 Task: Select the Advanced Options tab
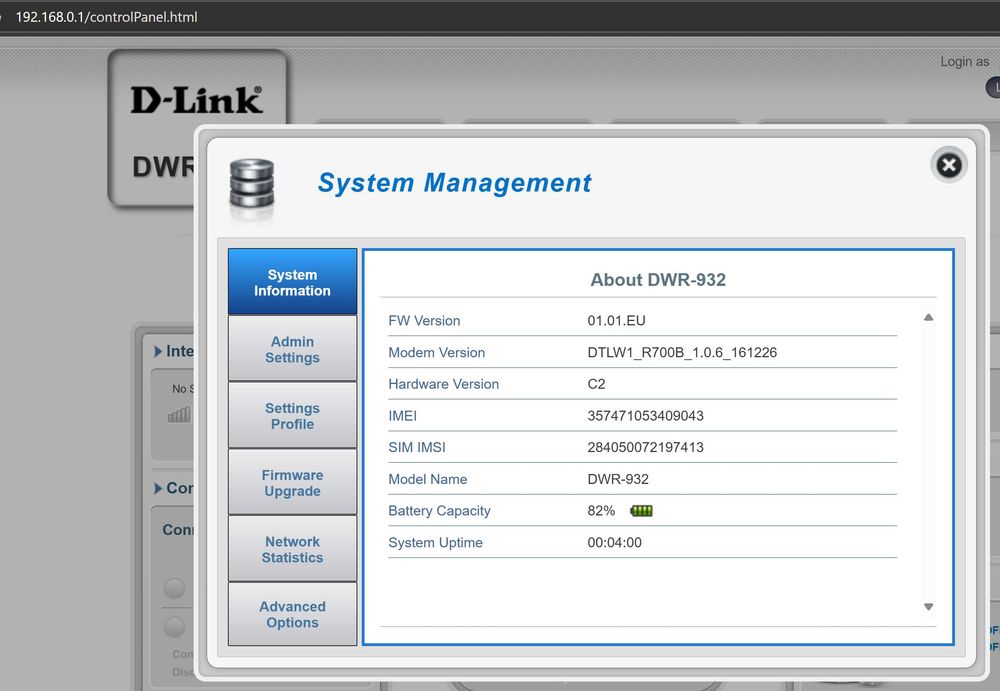point(292,614)
